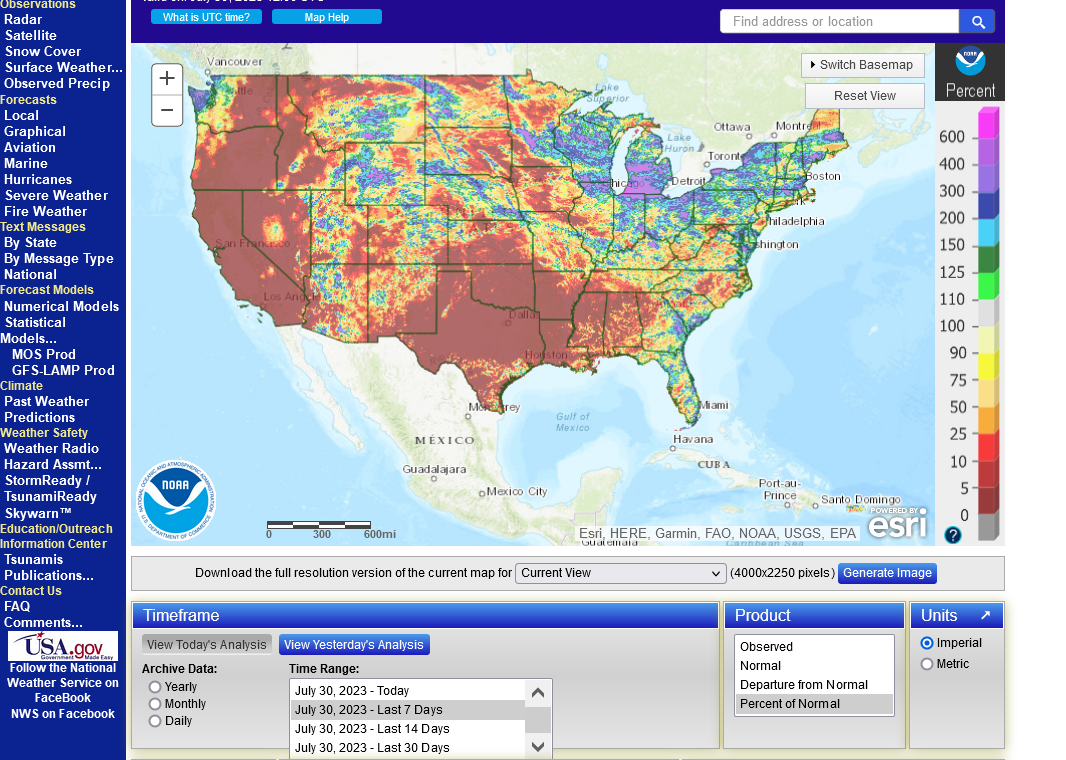This screenshot has width=1066, height=760.
Task: Click the 150 percent cyan legend swatch
Action: 988,232
